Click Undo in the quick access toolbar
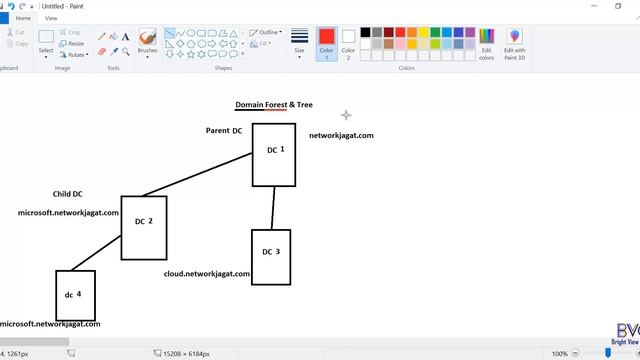Viewport: 640px width, 360px height. click(11, 6)
